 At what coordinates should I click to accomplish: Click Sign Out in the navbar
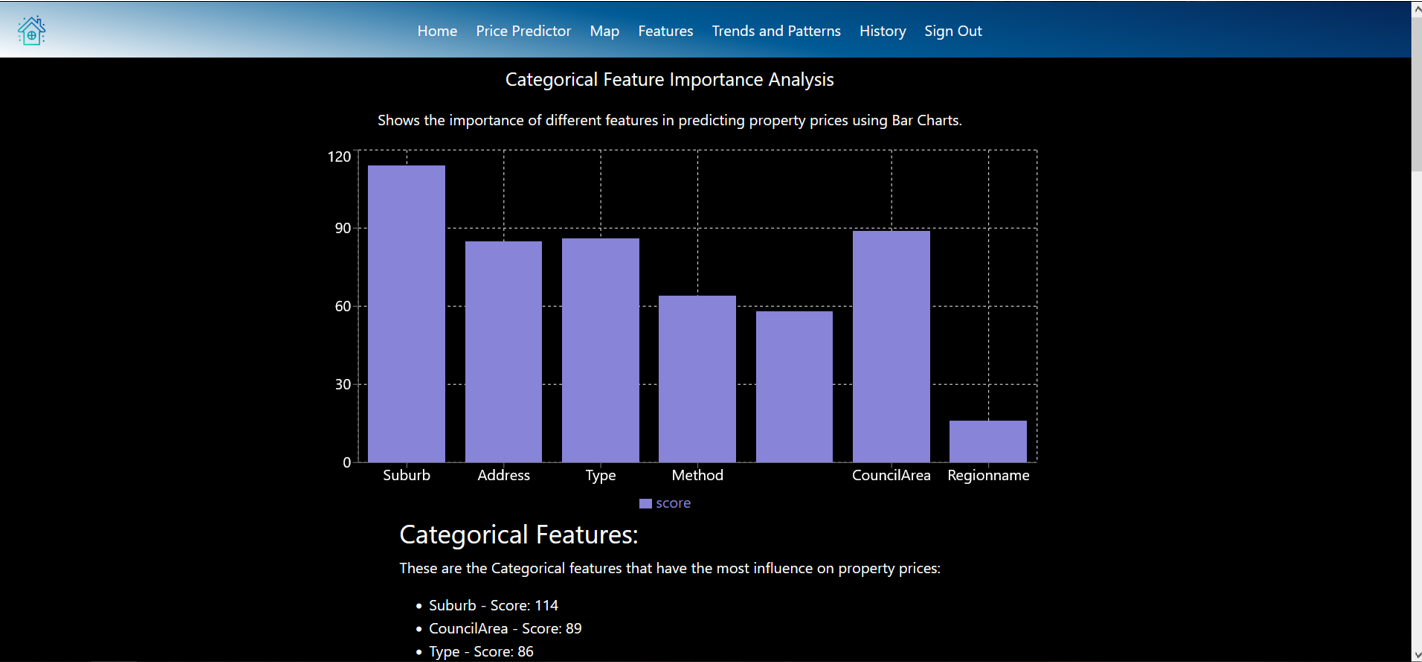tap(952, 31)
